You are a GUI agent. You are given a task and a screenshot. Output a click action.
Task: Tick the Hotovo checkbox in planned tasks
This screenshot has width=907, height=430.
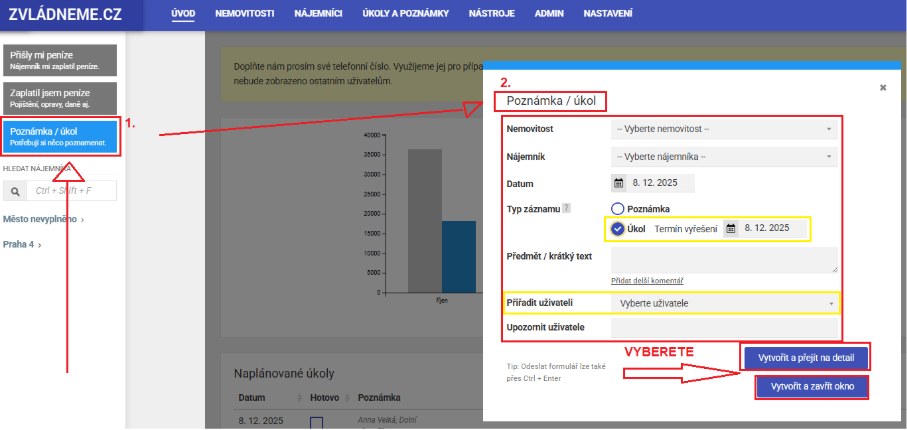coord(316,423)
